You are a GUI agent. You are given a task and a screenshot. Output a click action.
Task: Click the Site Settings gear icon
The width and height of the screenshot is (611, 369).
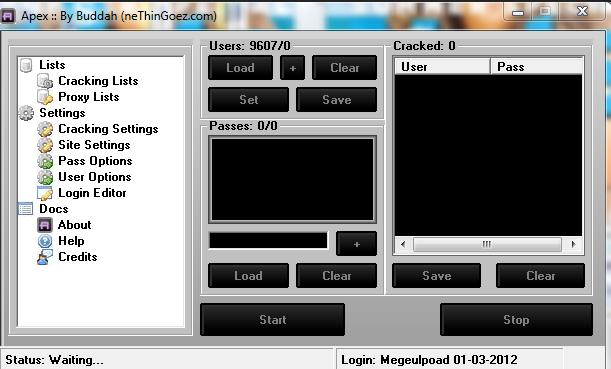[x=45, y=145]
